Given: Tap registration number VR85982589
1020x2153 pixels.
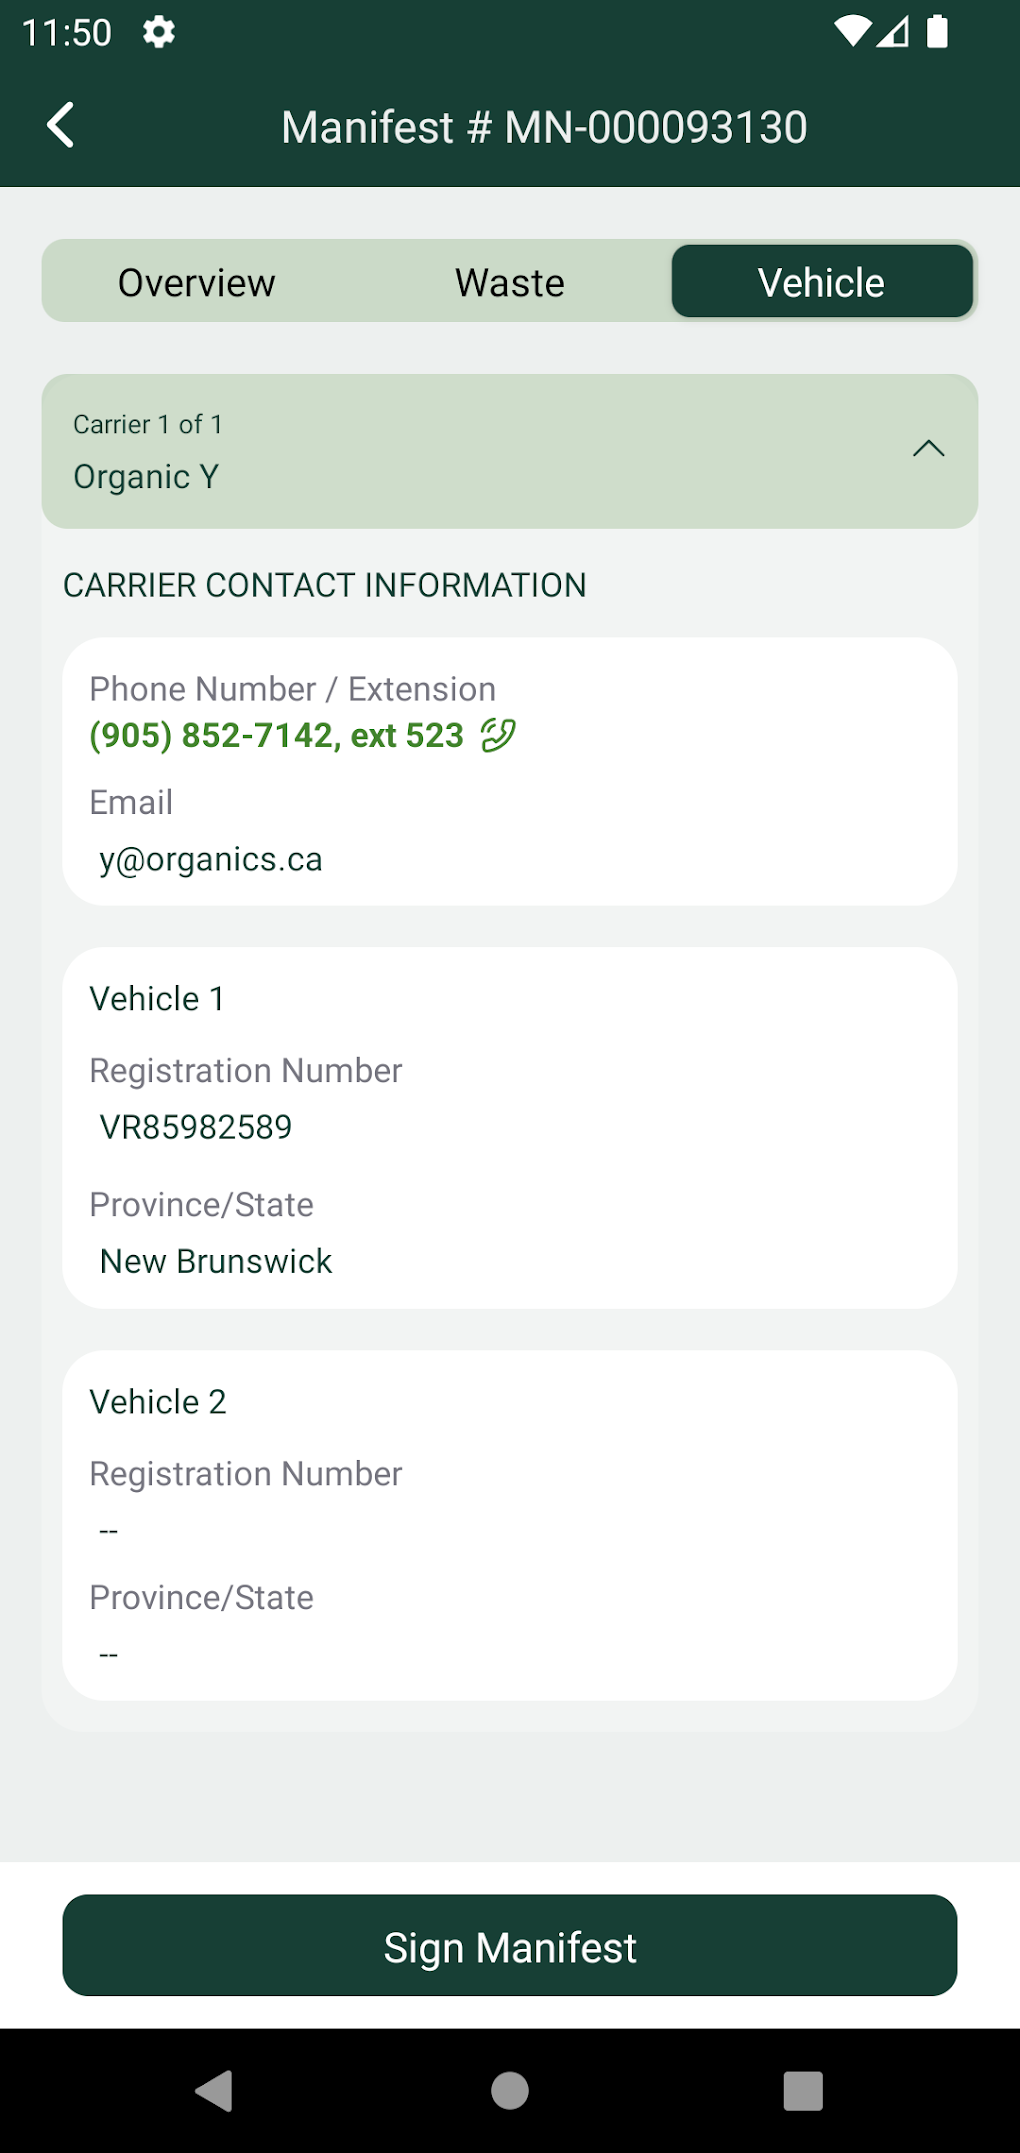Looking at the screenshot, I should pyautogui.click(x=196, y=1127).
